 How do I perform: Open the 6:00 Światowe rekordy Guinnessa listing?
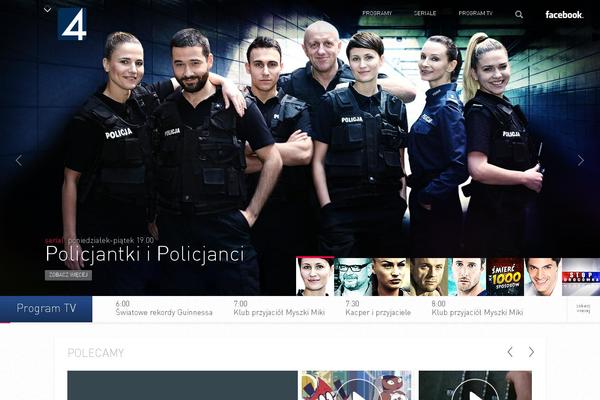click(164, 308)
